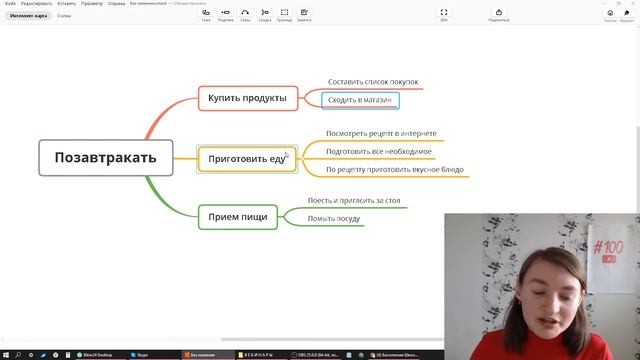Click subtopic Поесть и пригласить за стол
The width and height of the screenshot is (640, 360).
pyautogui.click(x=354, y=200)
